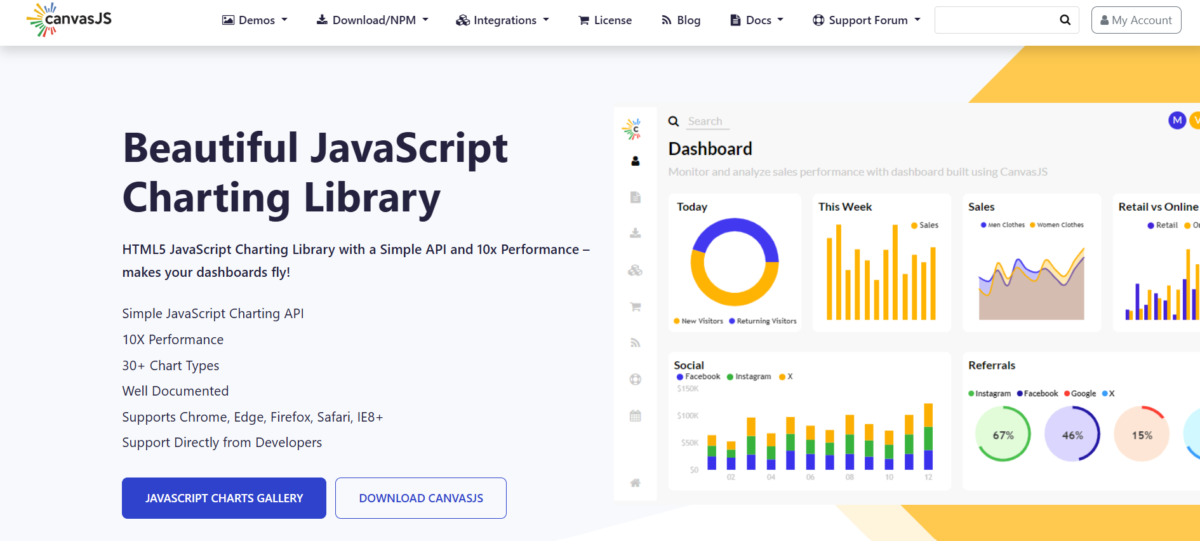Click the dashboard sidebar globe icon
The height and width of the screenshot is (541, 1200).
pyautogui.click(x=635, y=379)
